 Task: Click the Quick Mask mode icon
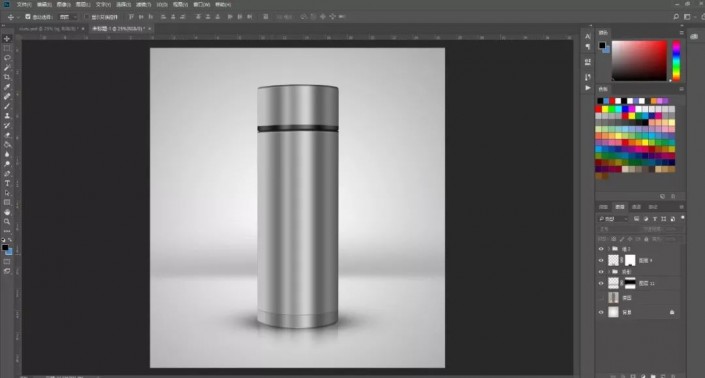[x=7, y=262]
